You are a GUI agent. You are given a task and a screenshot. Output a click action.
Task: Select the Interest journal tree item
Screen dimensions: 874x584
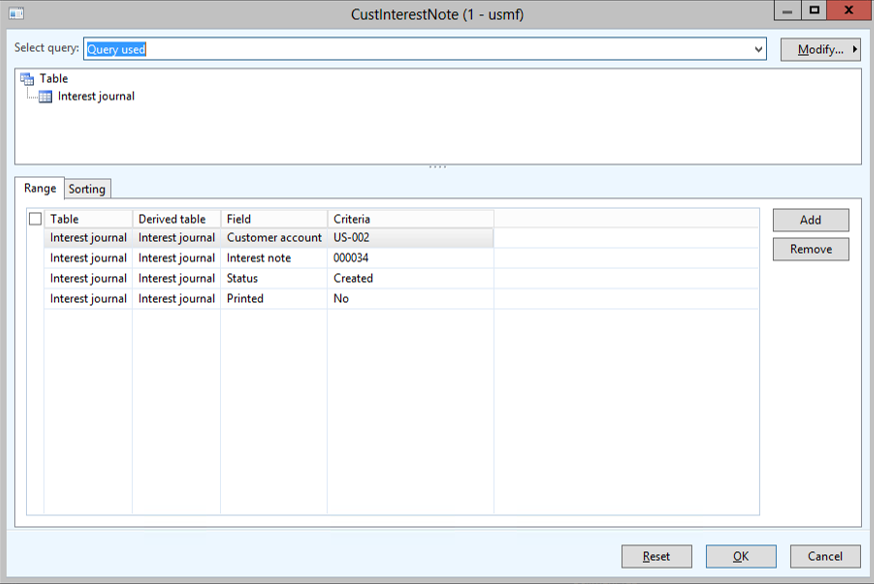pyautogui.click(x=96, y=97)
